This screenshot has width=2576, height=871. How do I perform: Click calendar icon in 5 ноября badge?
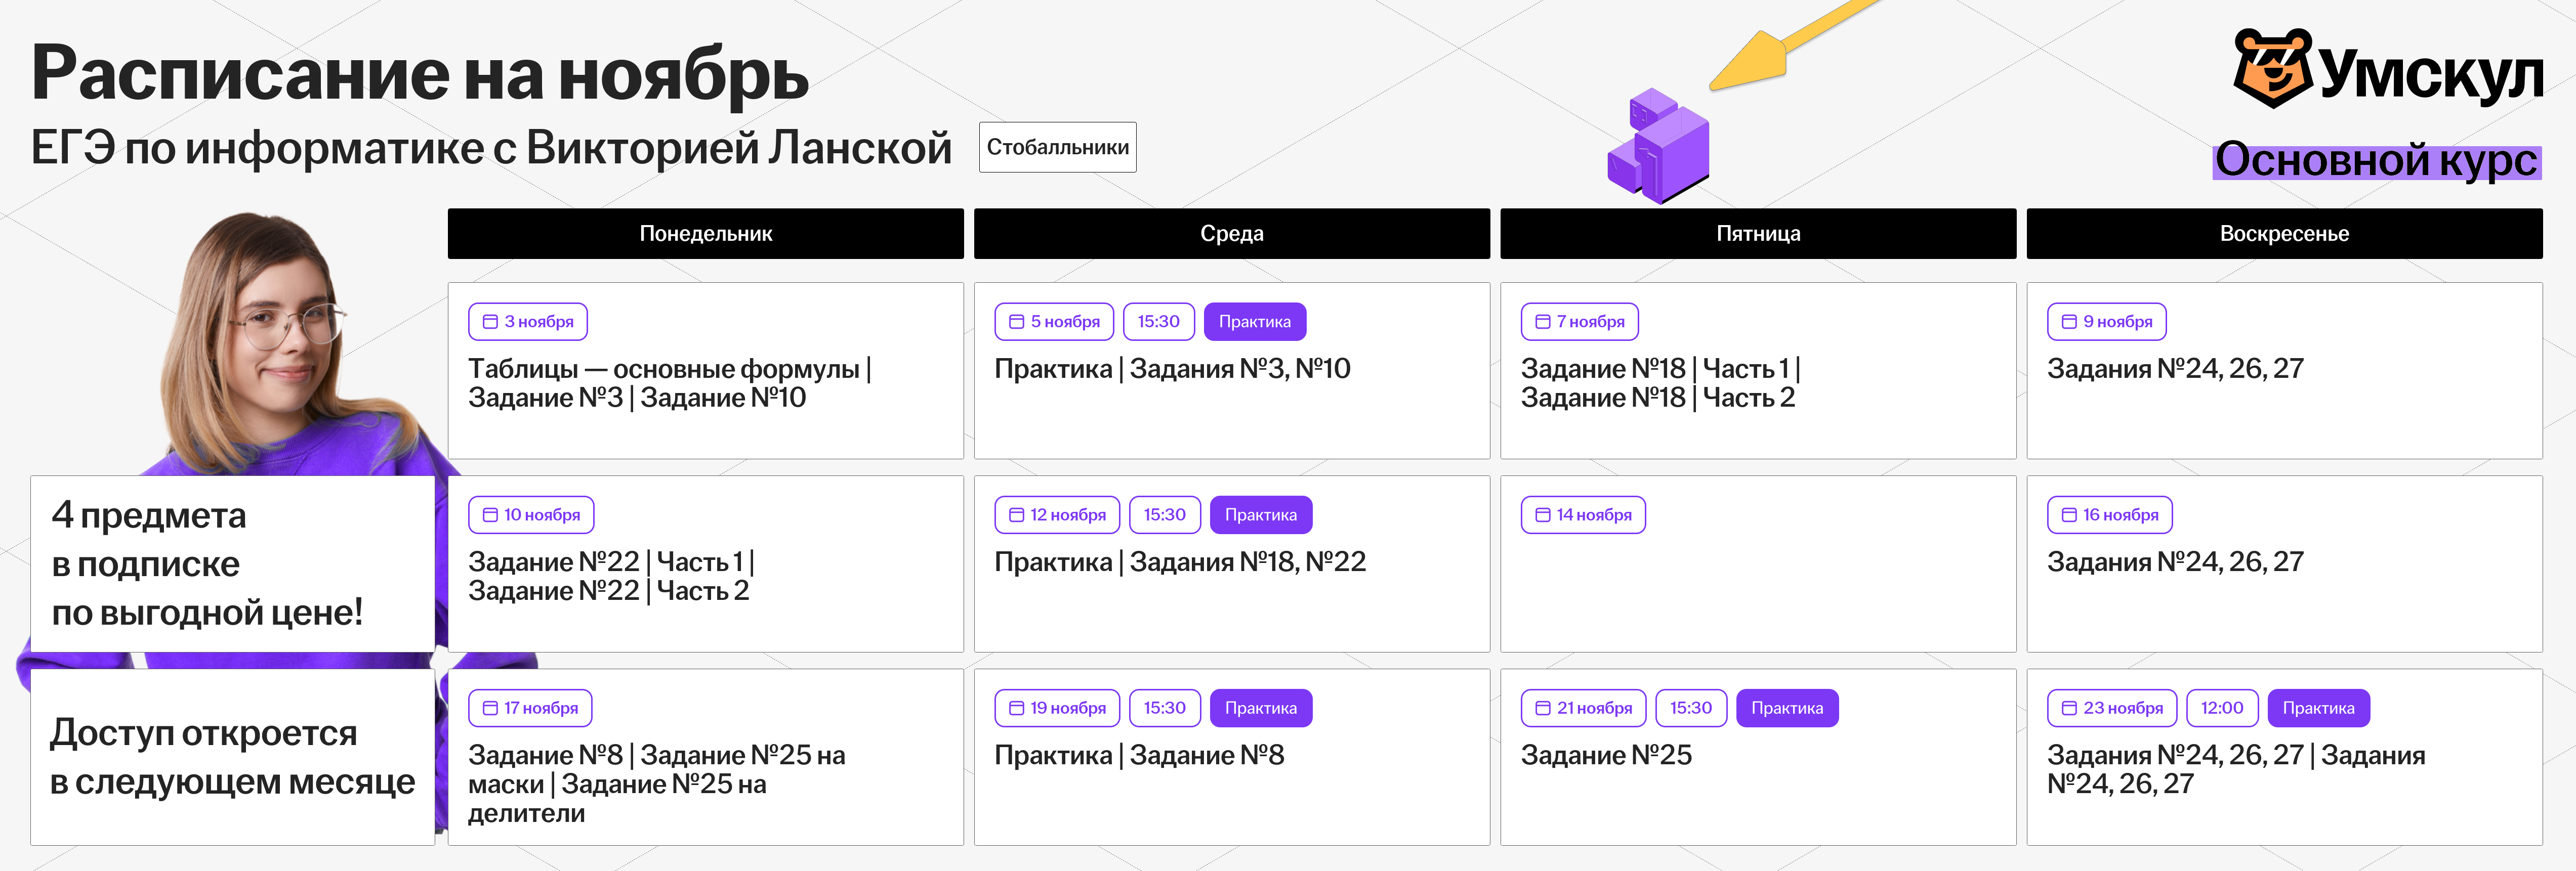click(x=1016, y=322)
